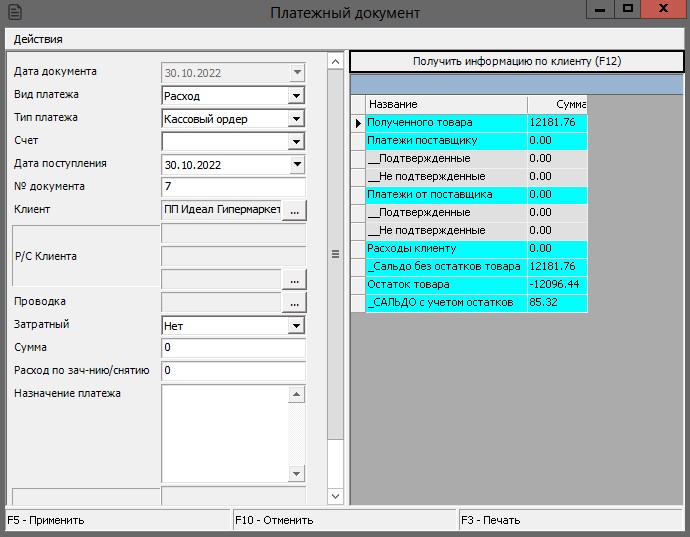Expand the Вид платежа dropdown
The height and width of the screenshot is (537, 690).
295,96
